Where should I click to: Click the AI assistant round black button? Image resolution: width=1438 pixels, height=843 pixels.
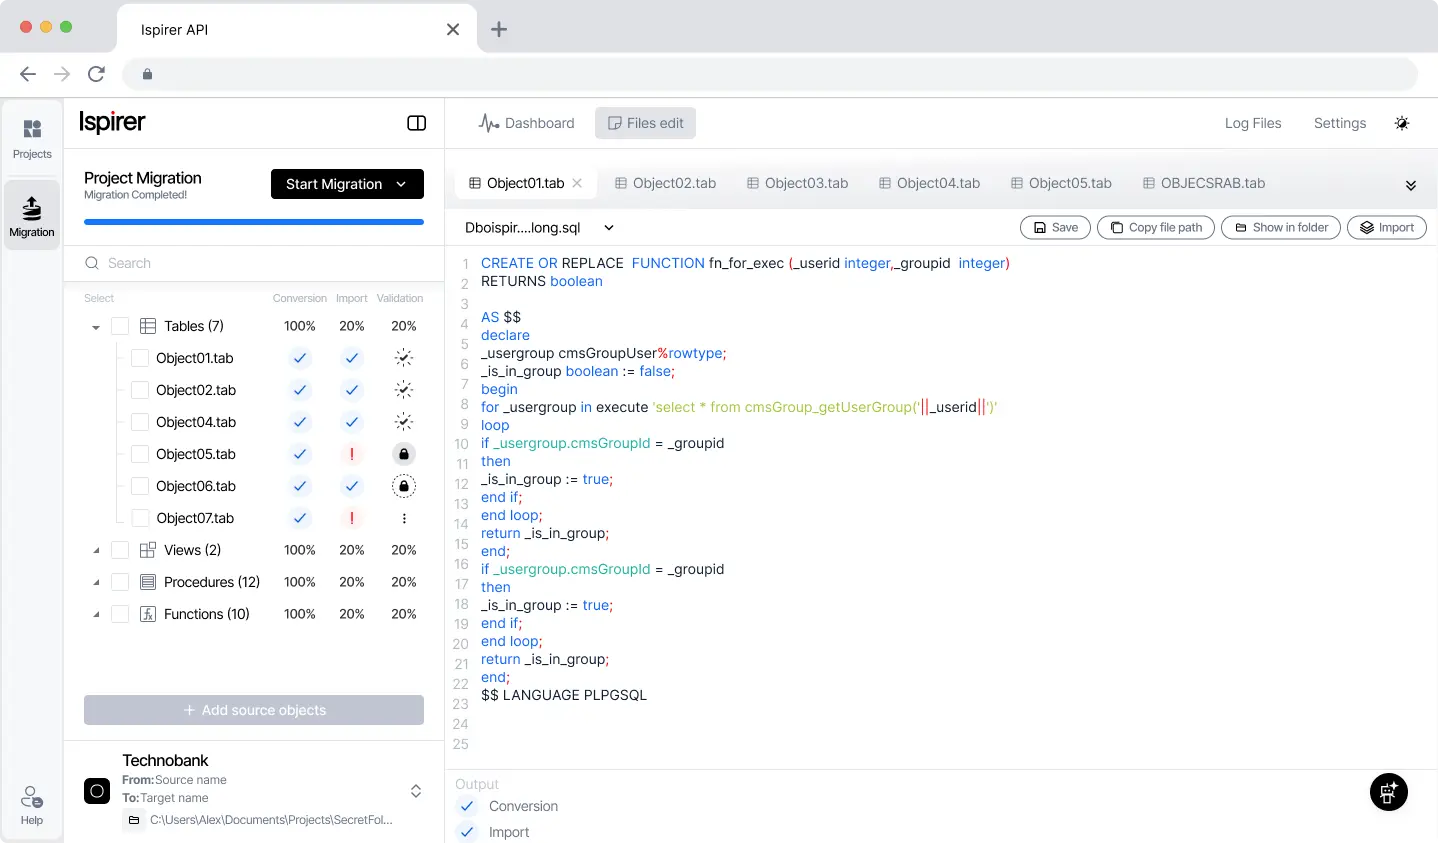[1389, 793]
